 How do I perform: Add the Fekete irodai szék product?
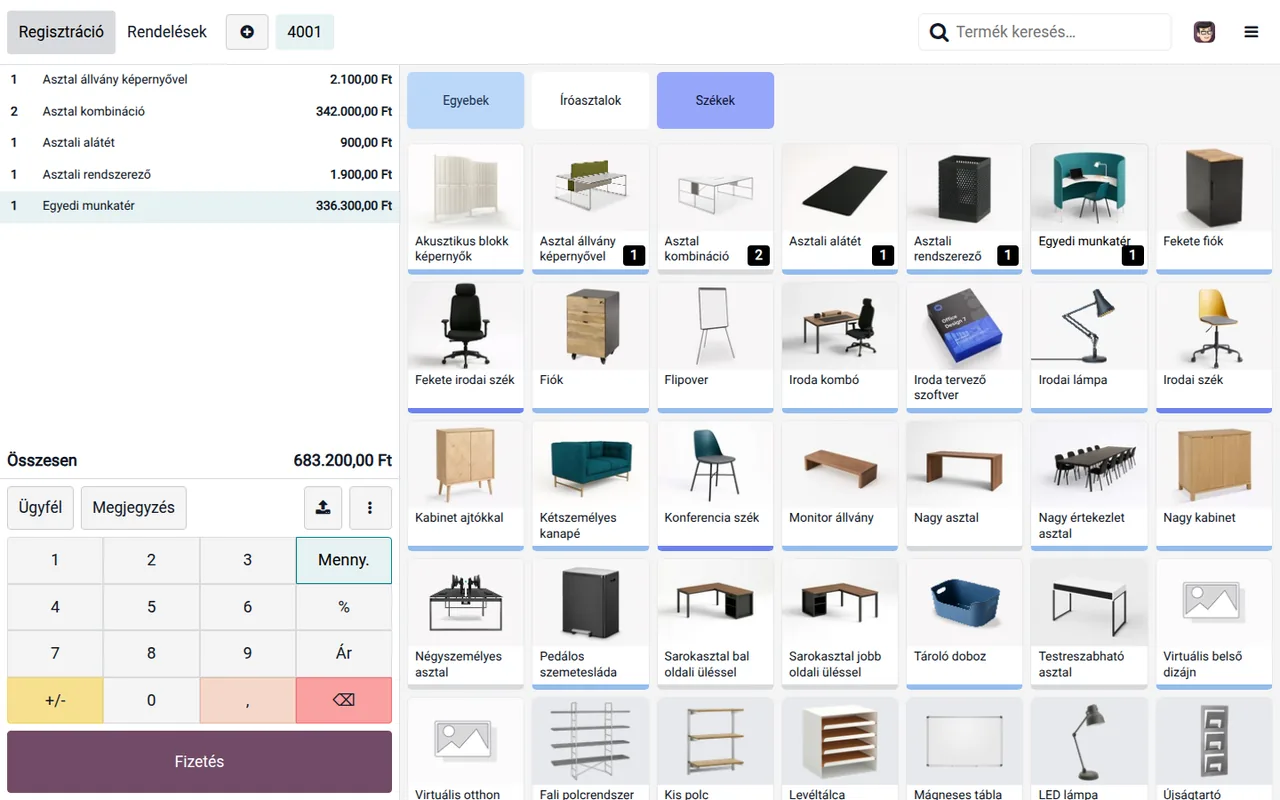point(466,348)
